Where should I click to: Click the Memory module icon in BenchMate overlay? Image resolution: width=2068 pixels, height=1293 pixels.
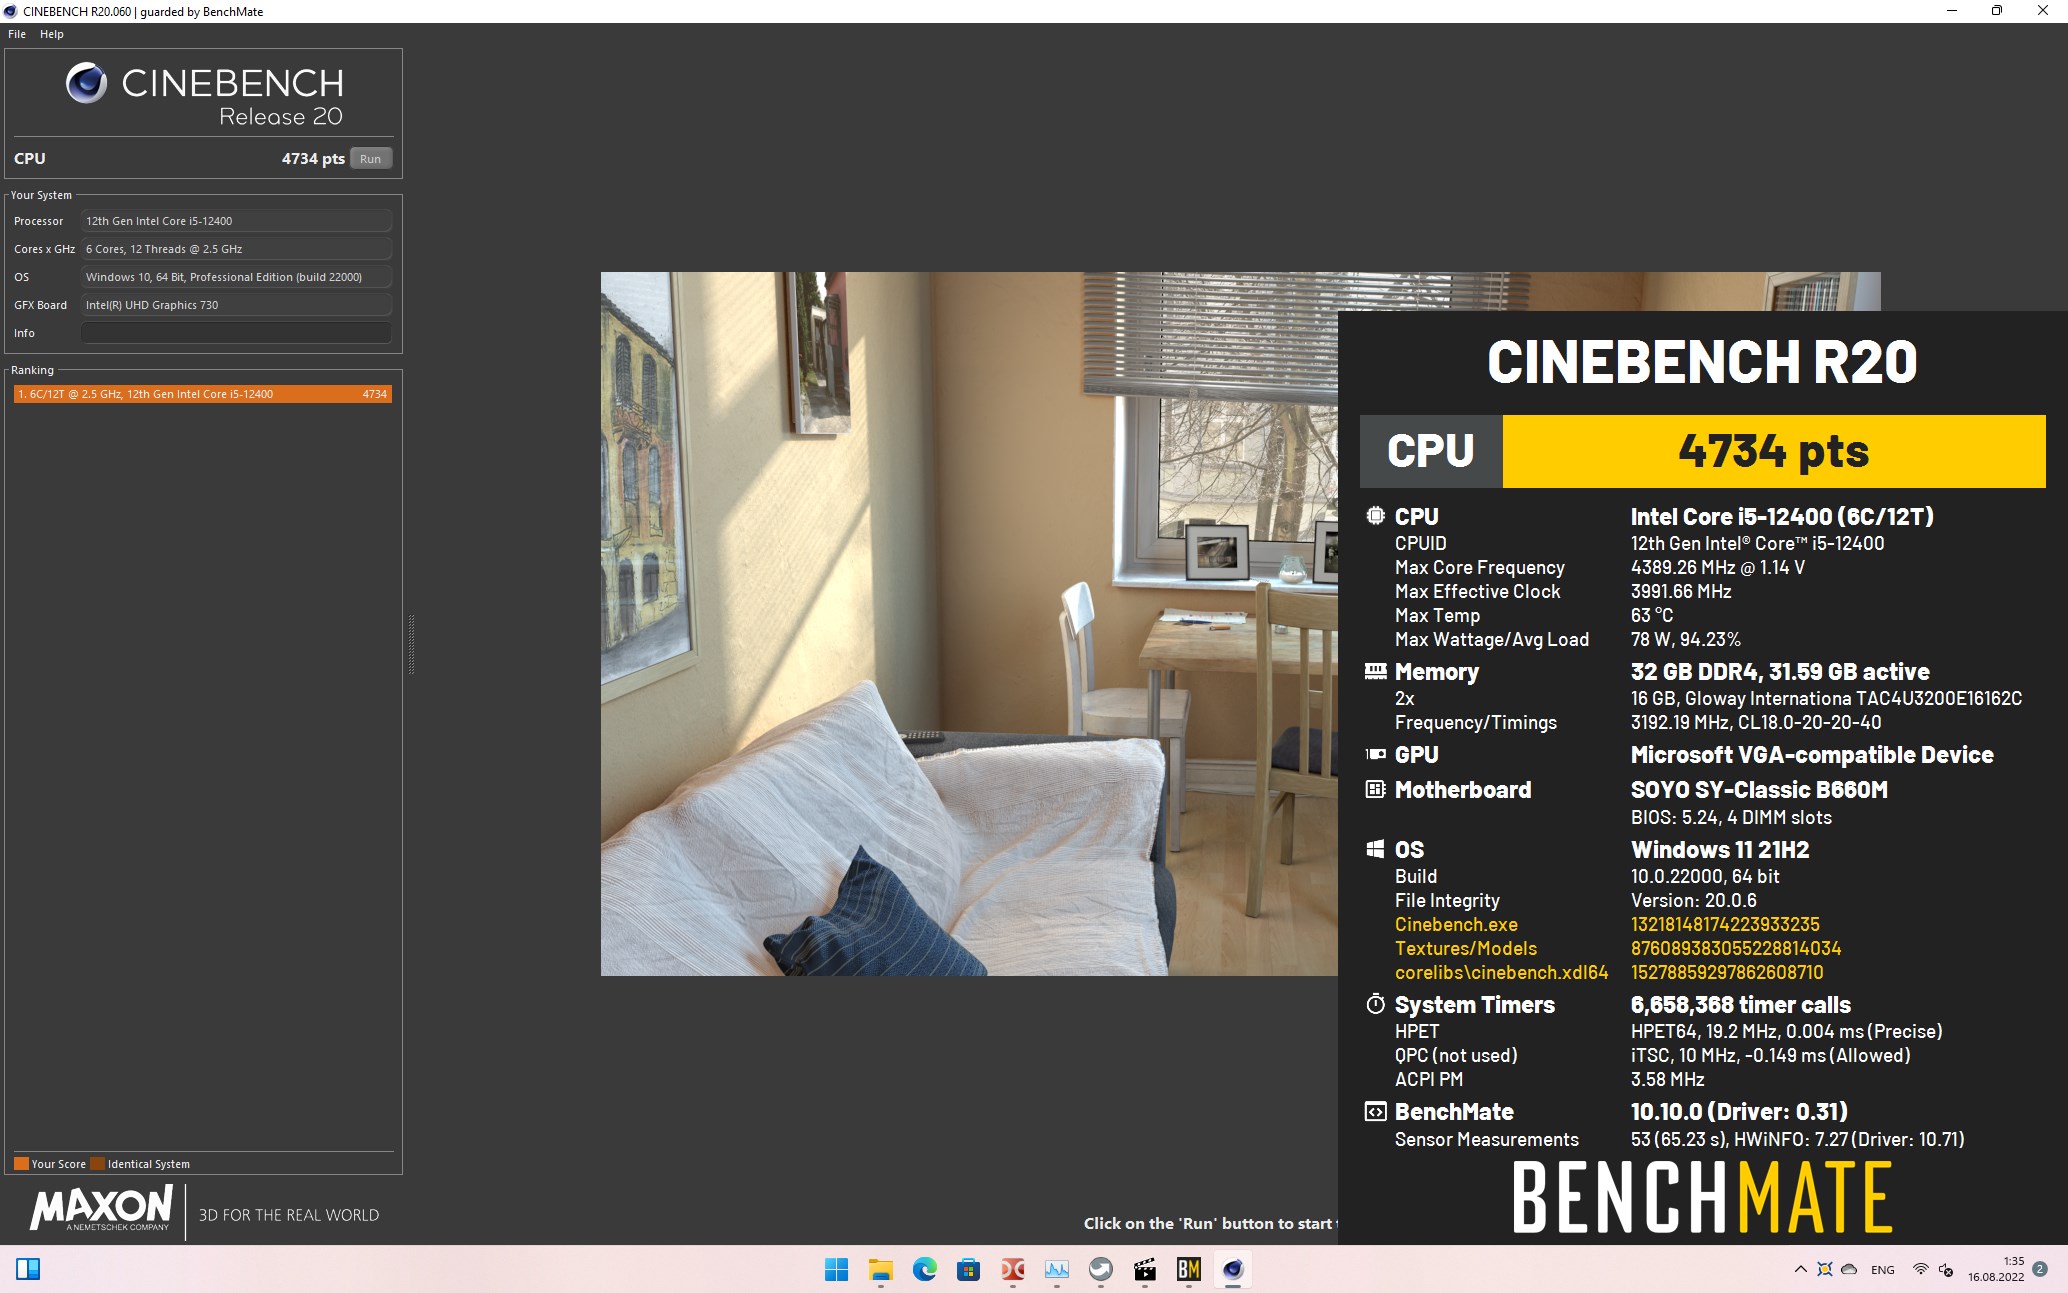click(x=1376, y=671)
